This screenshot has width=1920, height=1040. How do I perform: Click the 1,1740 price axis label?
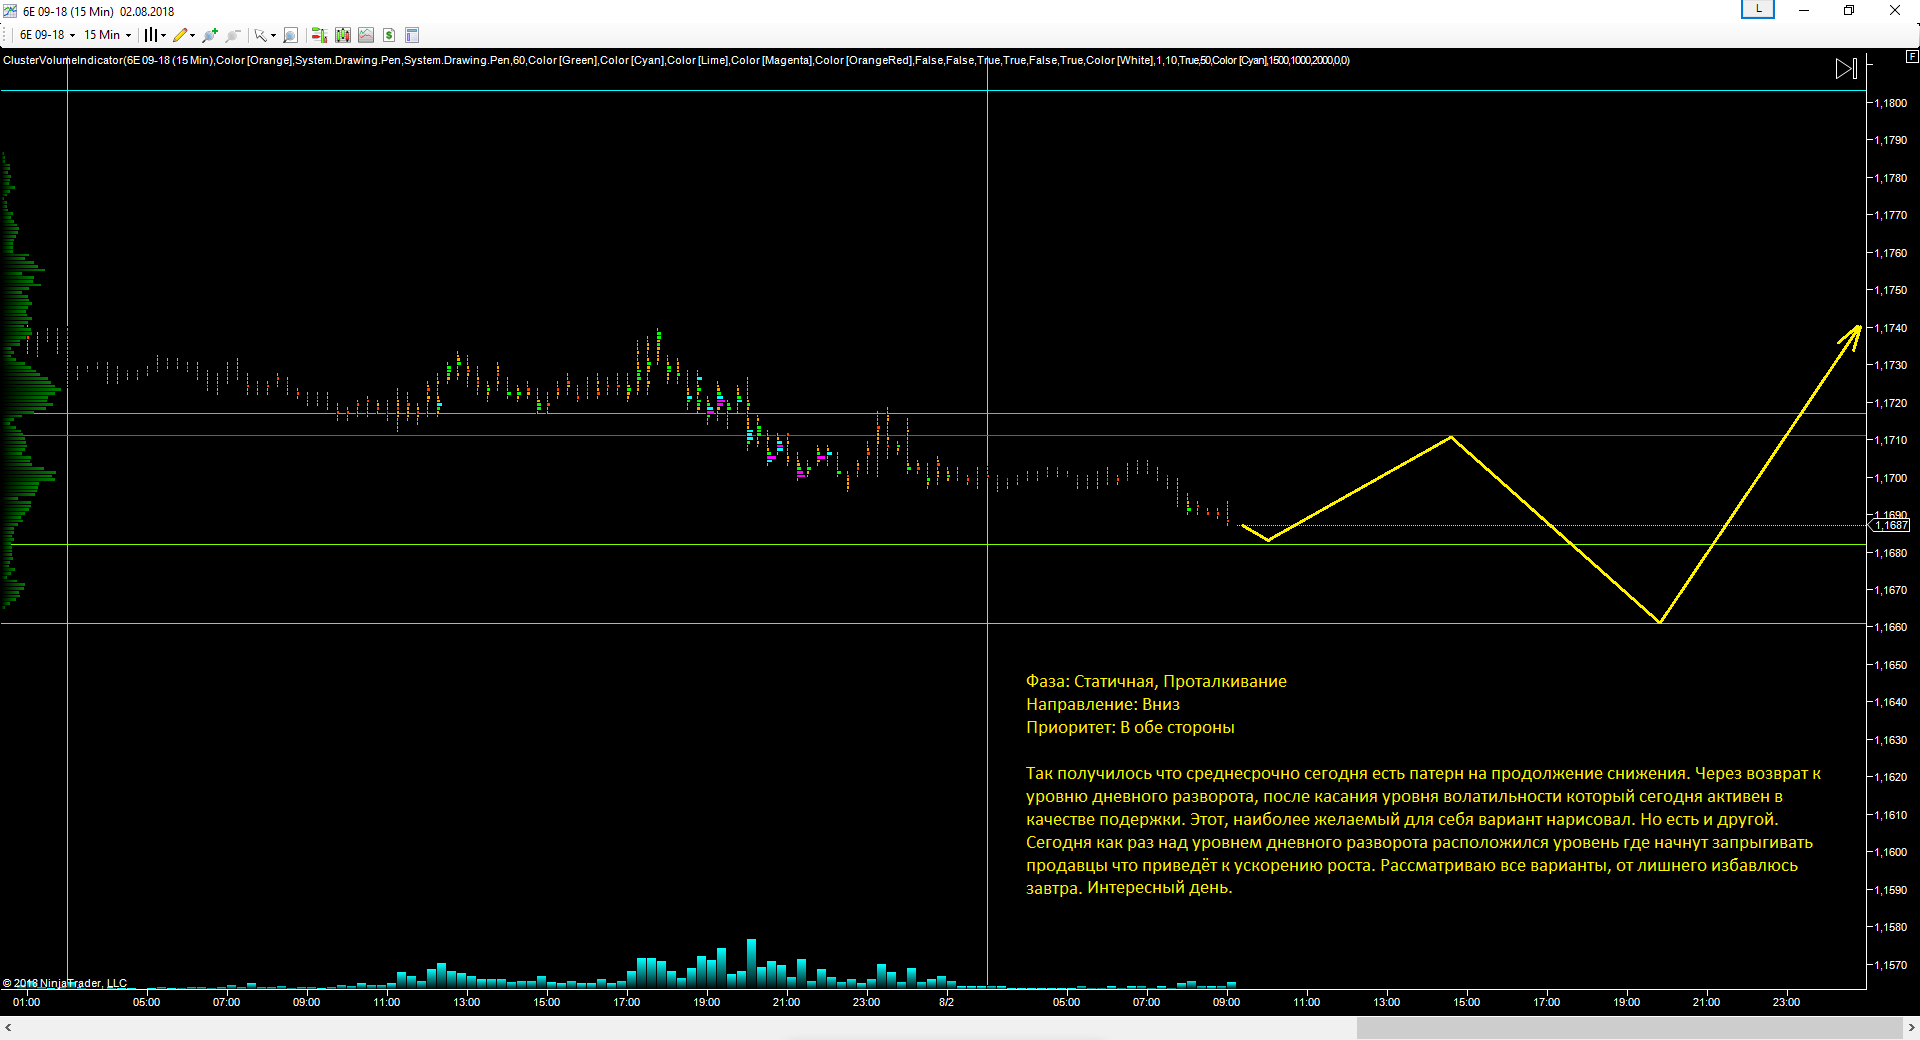click(x=1890, y=328)
